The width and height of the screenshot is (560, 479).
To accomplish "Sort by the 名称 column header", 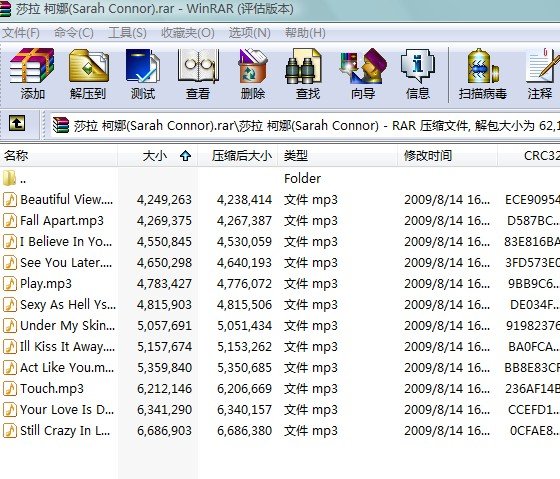I will (59, 156).
